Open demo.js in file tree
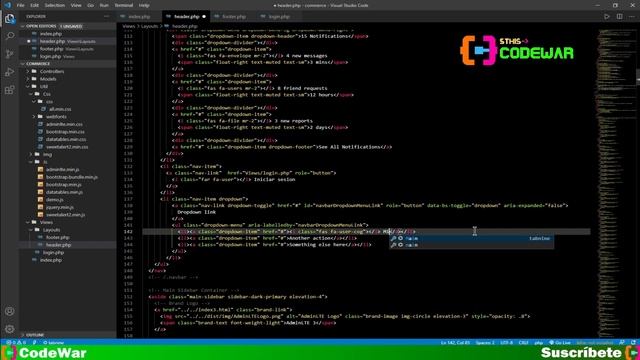 pyautogui.click(x=55, y=200)
